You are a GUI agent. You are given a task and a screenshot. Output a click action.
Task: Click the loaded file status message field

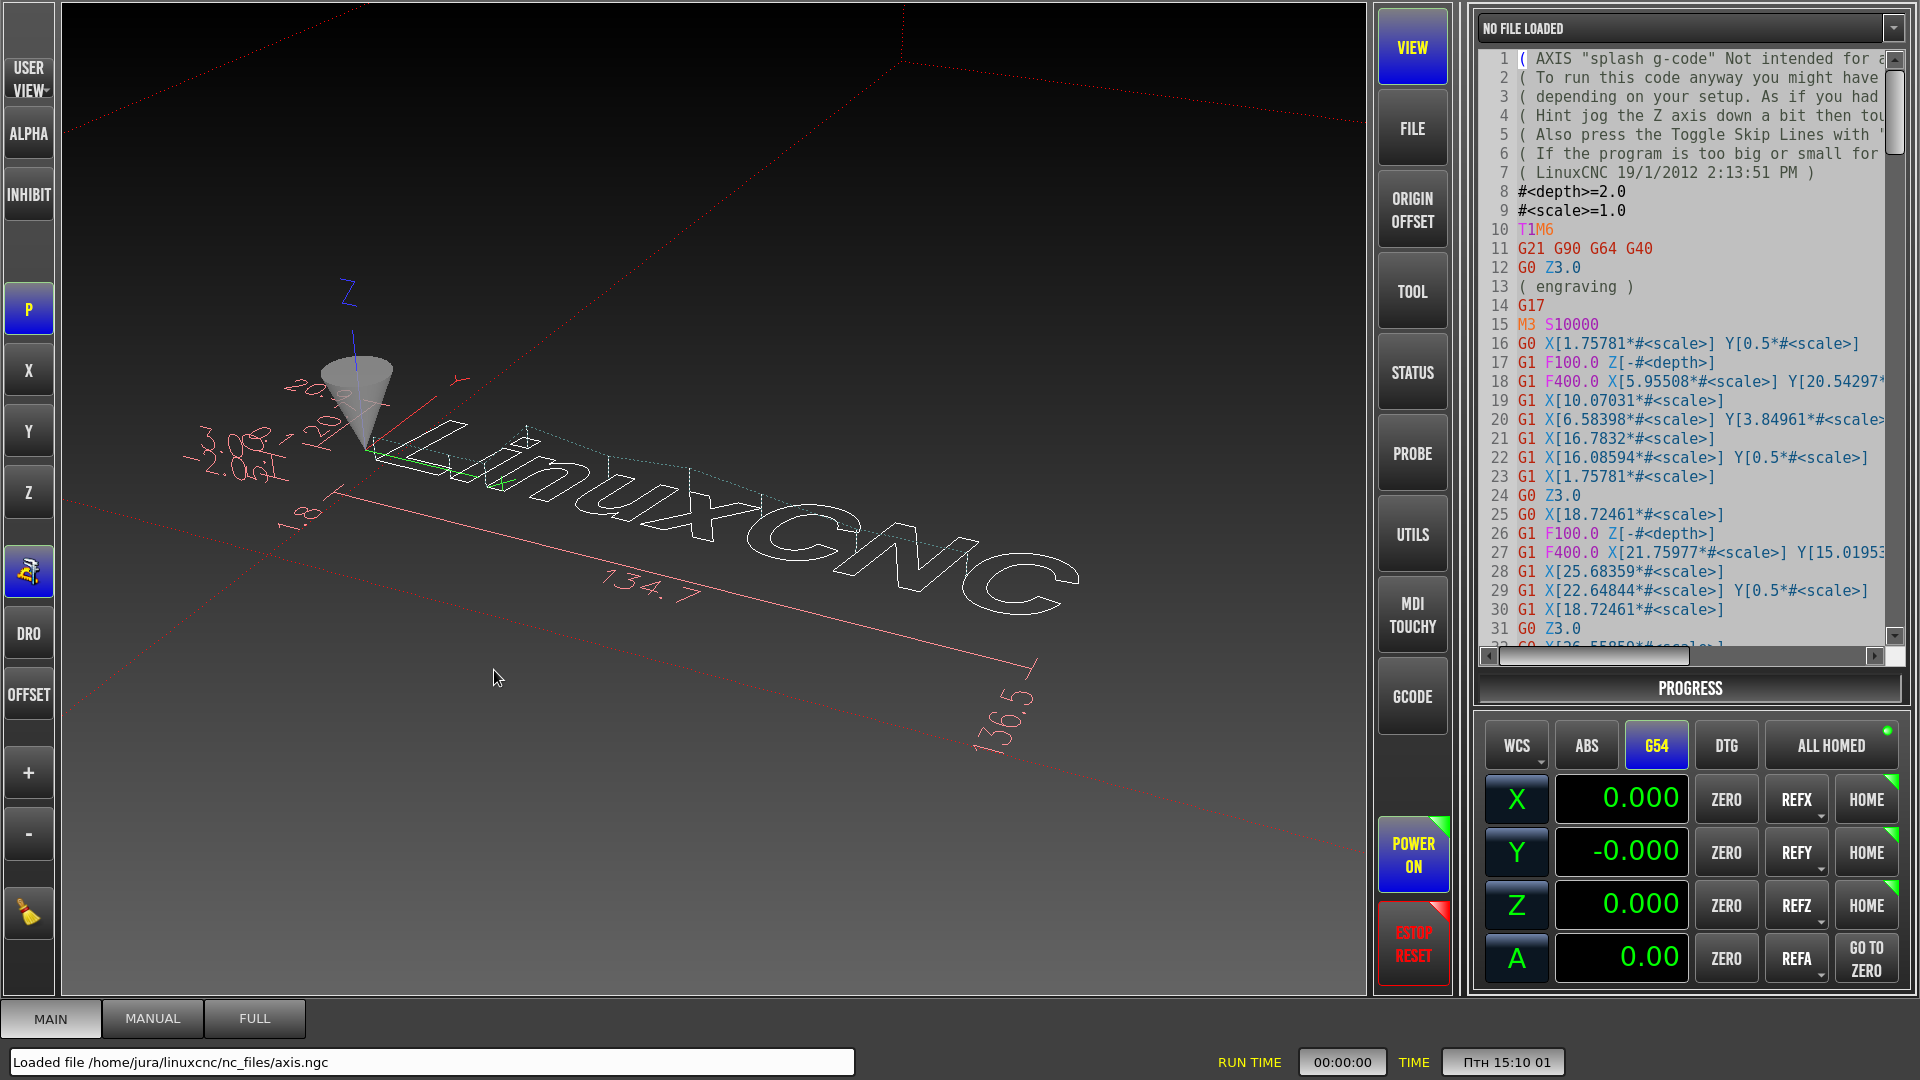(432, 1062)
